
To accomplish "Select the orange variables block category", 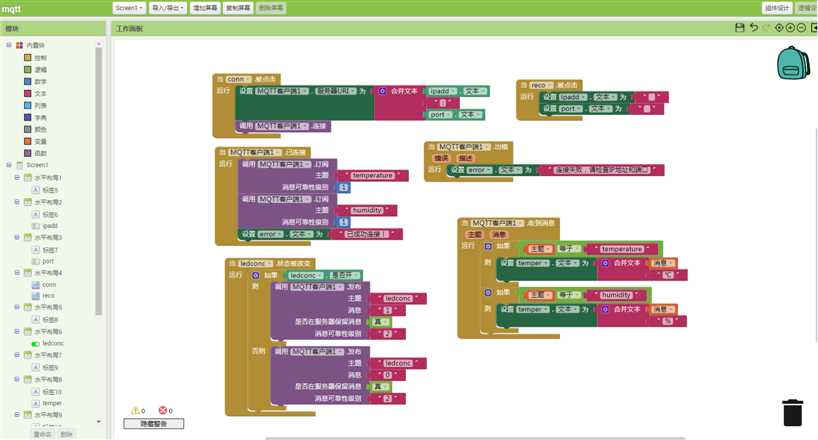I will point(35,141).
